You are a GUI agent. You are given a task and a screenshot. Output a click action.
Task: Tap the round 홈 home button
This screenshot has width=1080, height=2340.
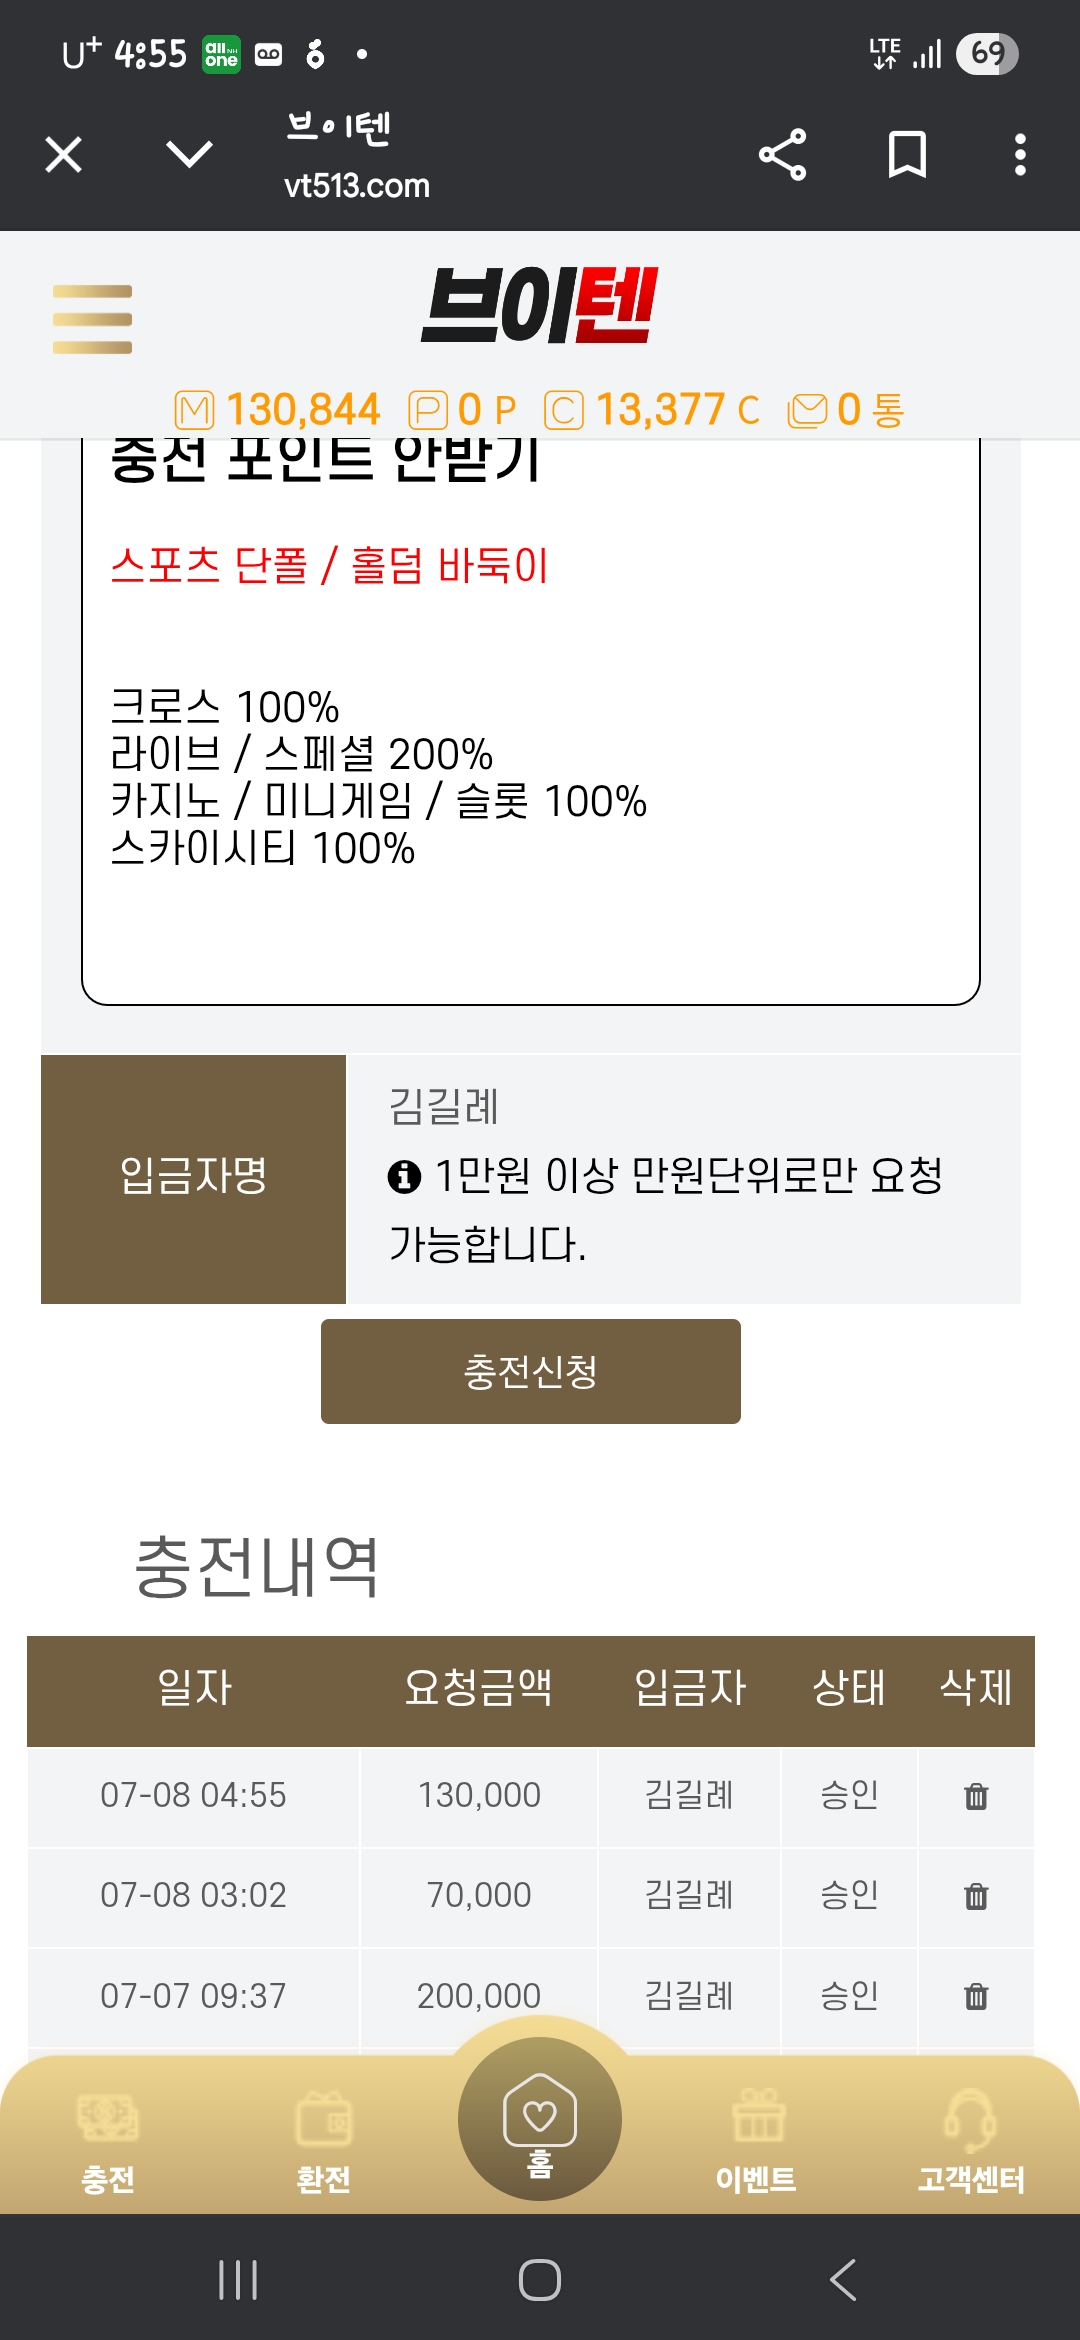click(540, 2118)
